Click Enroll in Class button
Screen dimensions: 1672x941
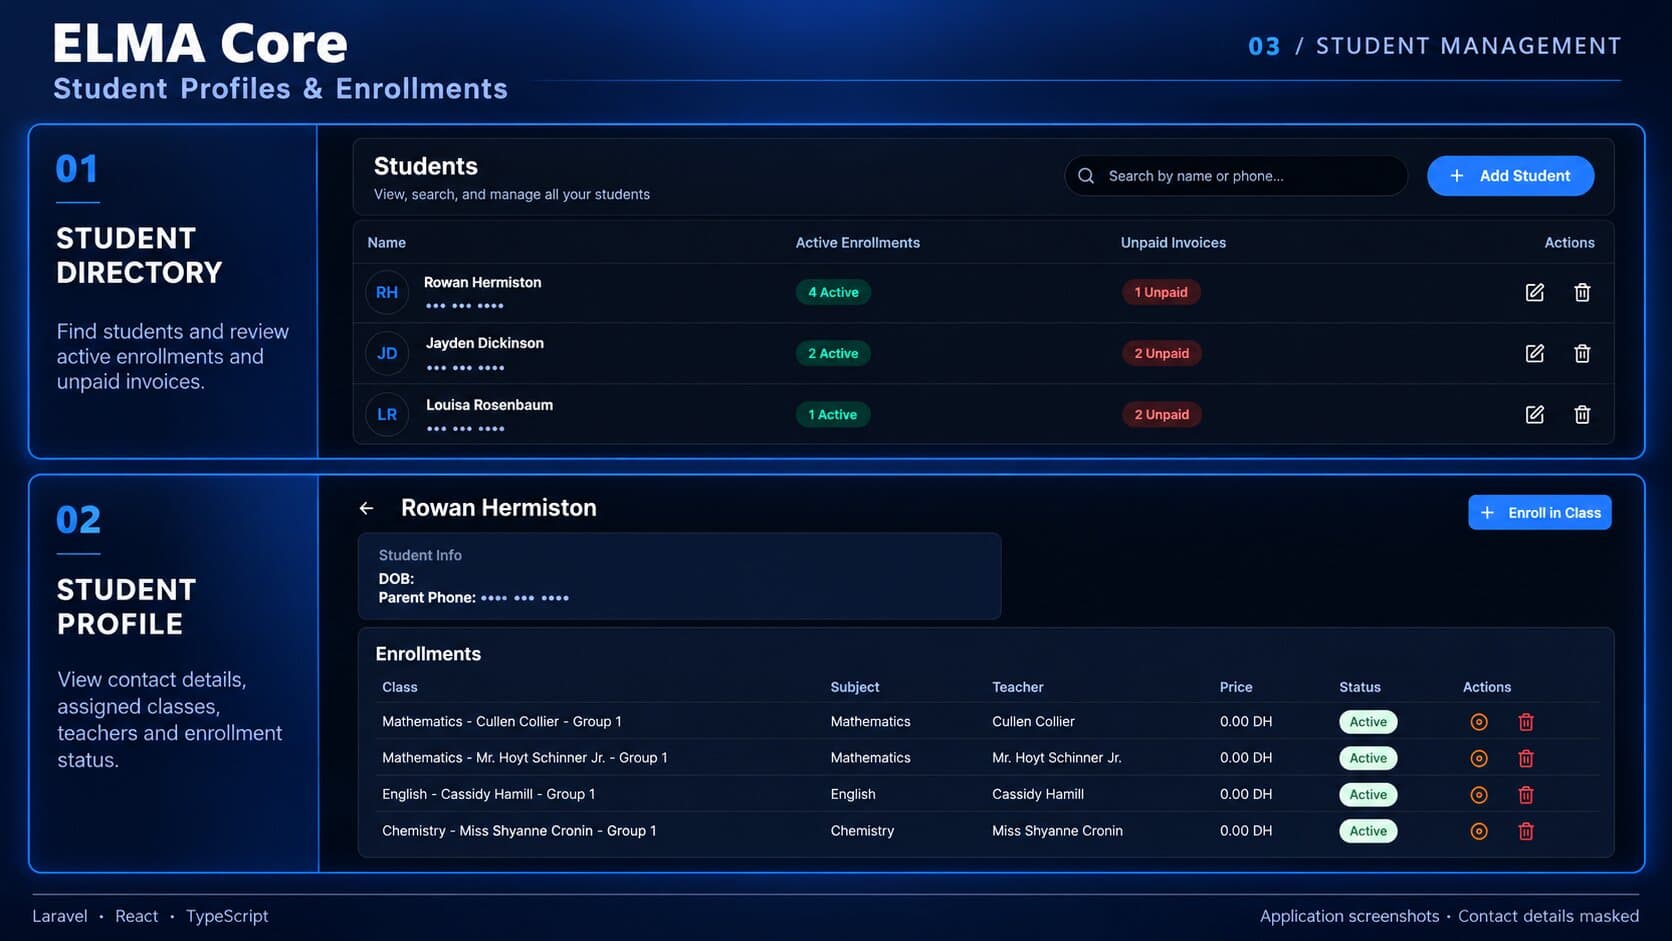click(x=1539, y=512)
